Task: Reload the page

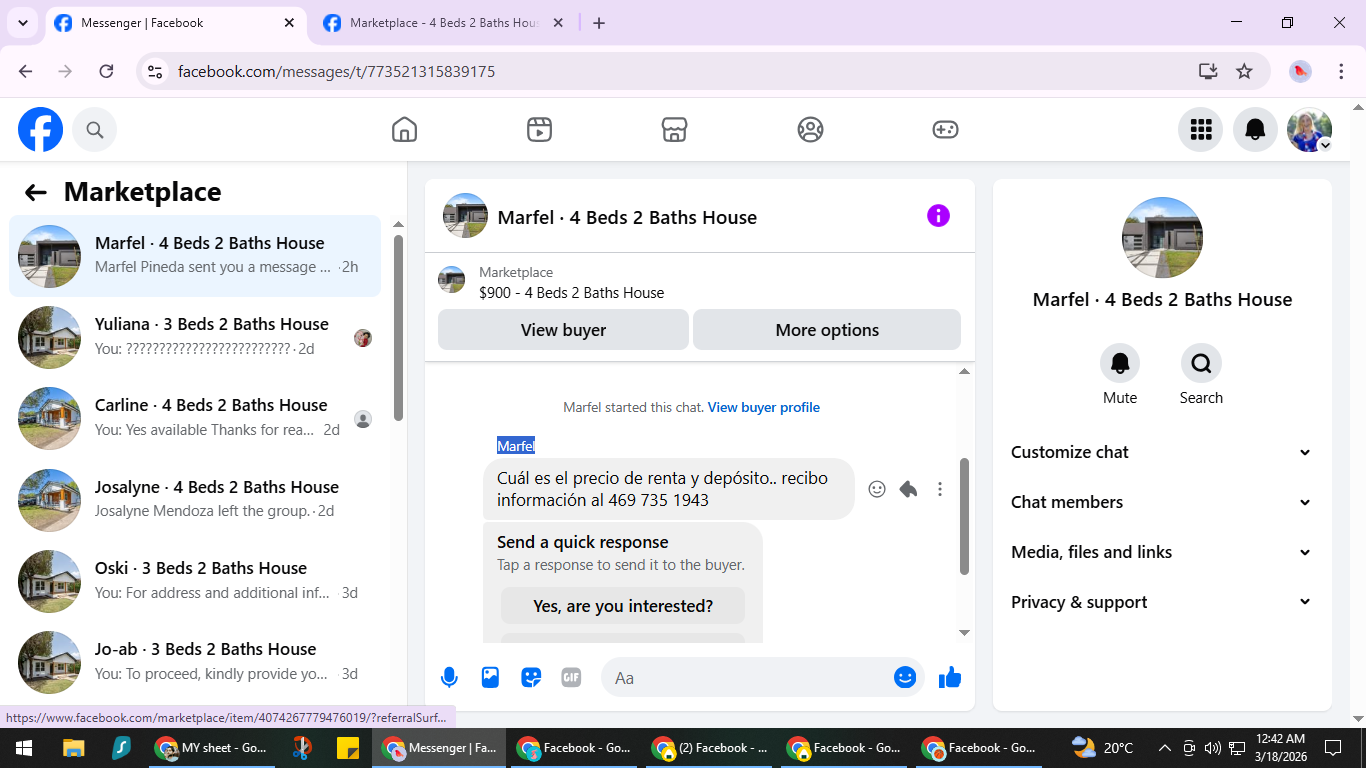Action: [x=106, y=71]
